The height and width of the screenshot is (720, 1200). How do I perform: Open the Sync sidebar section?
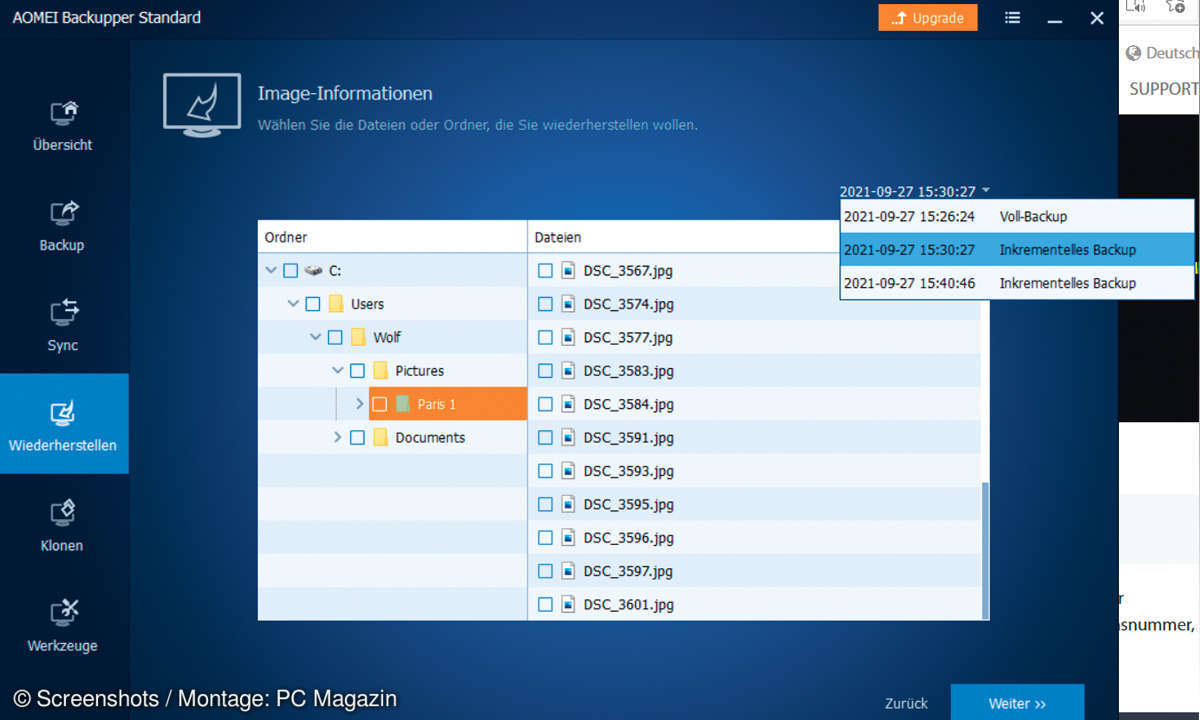[63, 325]
